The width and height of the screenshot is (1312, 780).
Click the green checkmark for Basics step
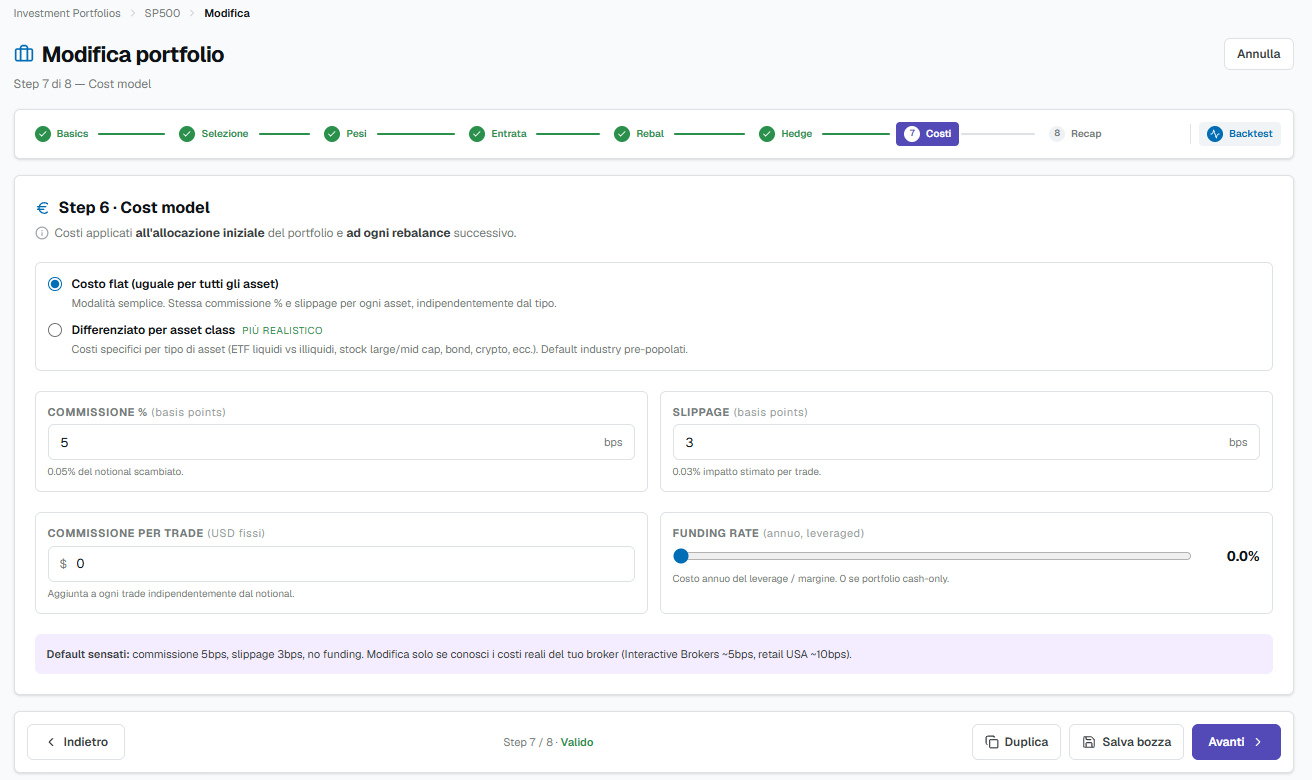coord(42,133)
